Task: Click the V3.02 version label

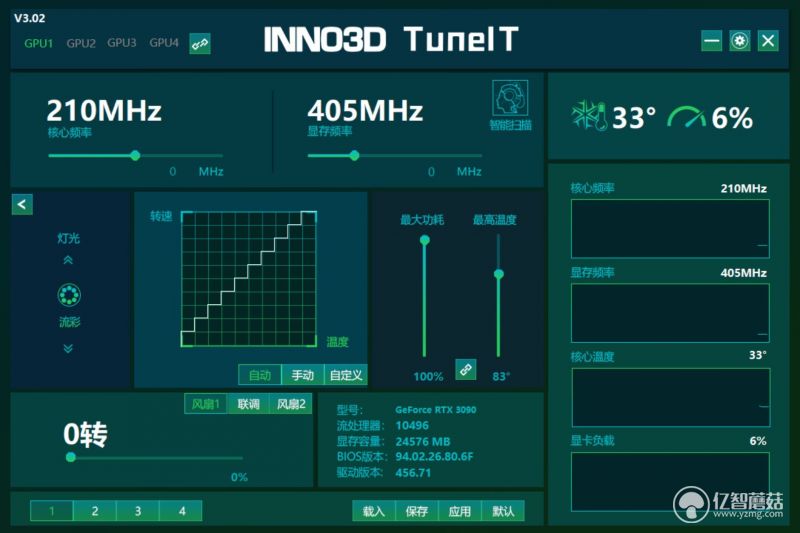Action: pos(30,18)
